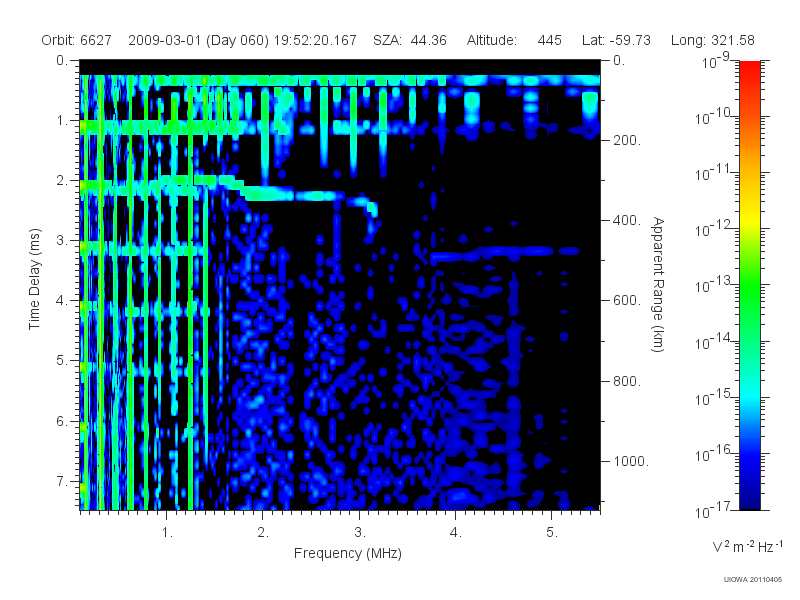Click apparent range tick label '1000.'
Image resolution: width=800 pixels, height=600 pixels.
pos(631,461)
